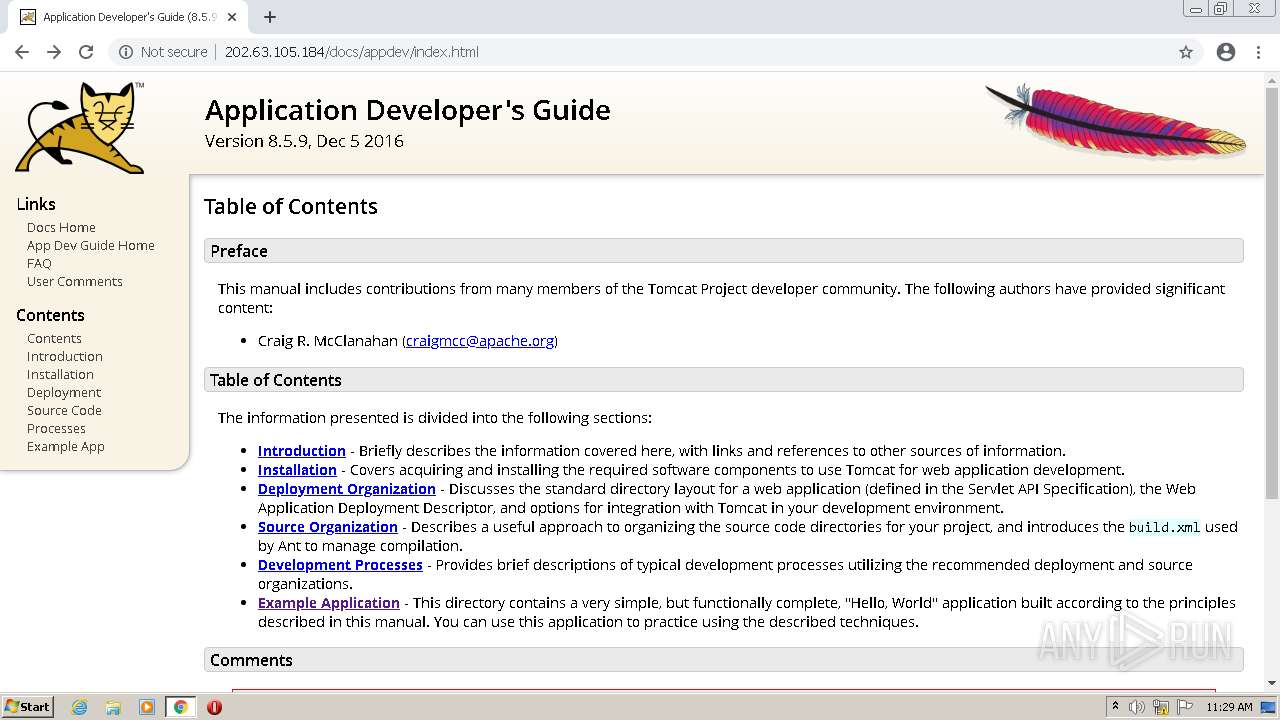Screen dimensions: 1280x720
Task: Follow the bold Introduction bullet link
Action: pyautogui.click(x=302, y=451)
